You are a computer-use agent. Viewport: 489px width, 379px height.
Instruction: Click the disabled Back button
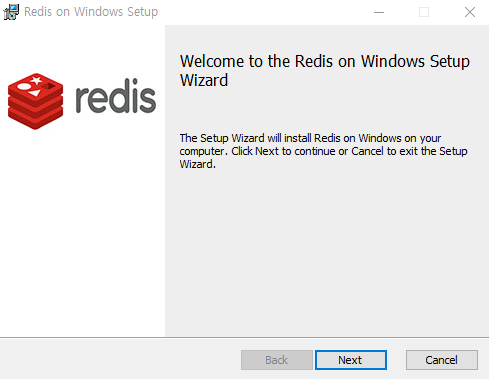coord(277,360)
